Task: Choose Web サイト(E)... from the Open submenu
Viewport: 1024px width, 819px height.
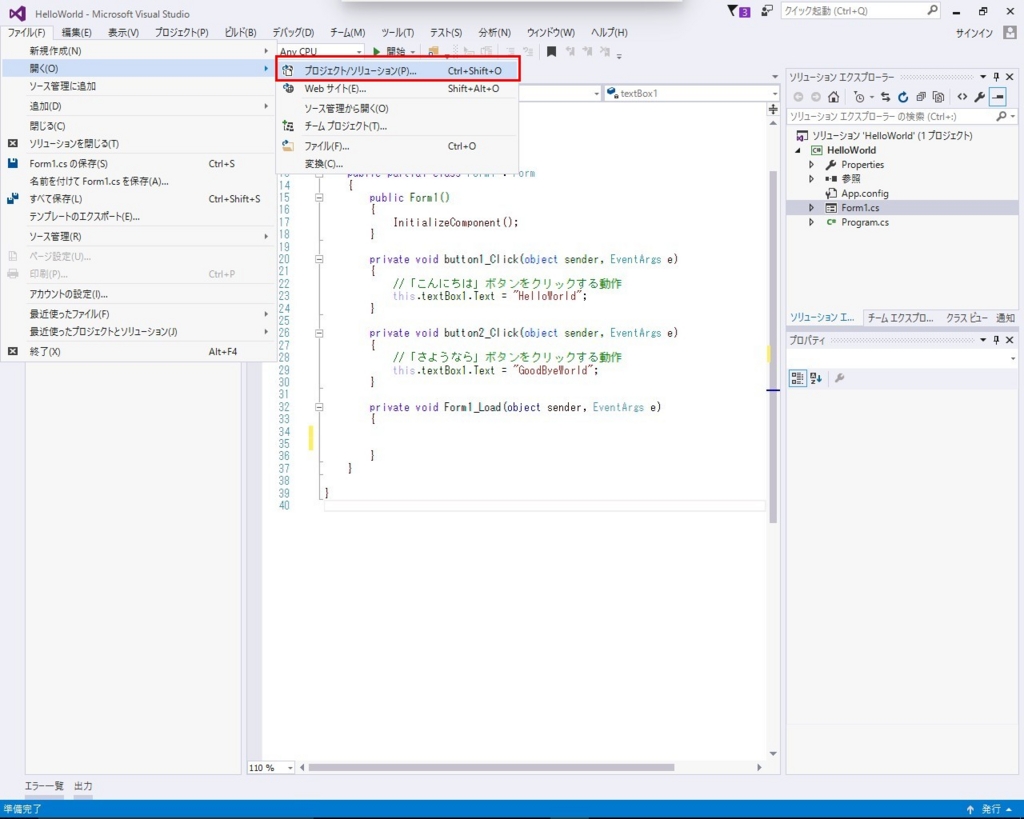Action: click(x=398, y=89)
